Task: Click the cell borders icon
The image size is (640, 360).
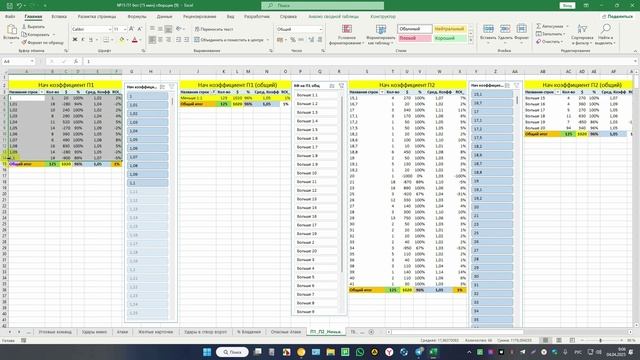Action: pos(106,40)
